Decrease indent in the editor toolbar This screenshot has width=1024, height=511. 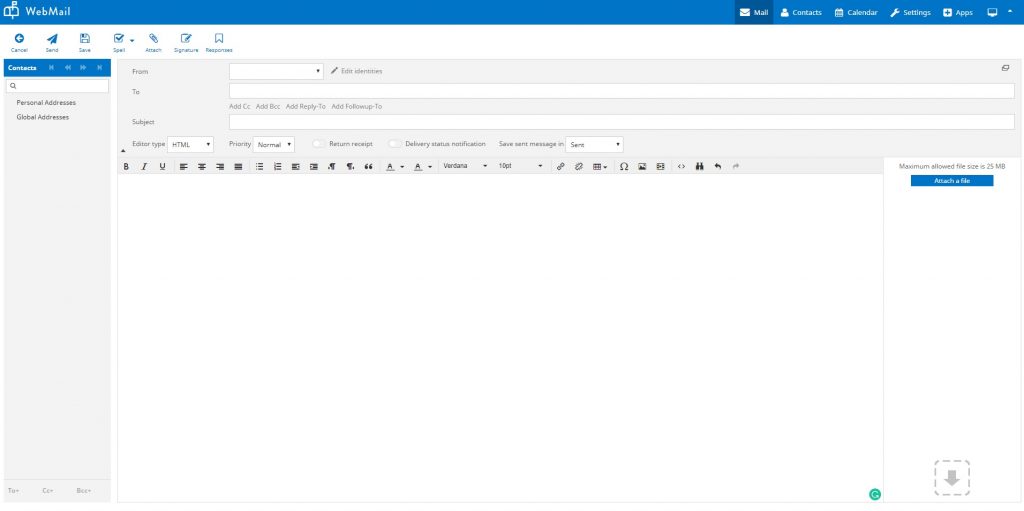pos(296,167)
